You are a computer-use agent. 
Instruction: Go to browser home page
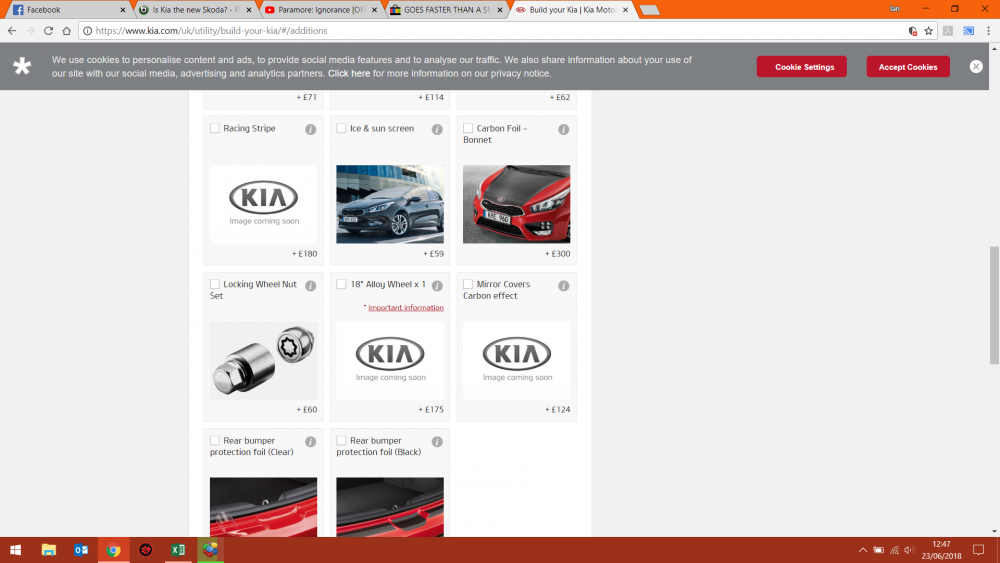pos(66,31)
